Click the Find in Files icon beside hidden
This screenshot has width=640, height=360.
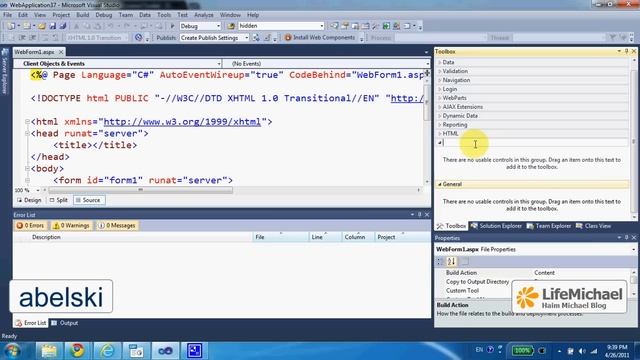231,26
